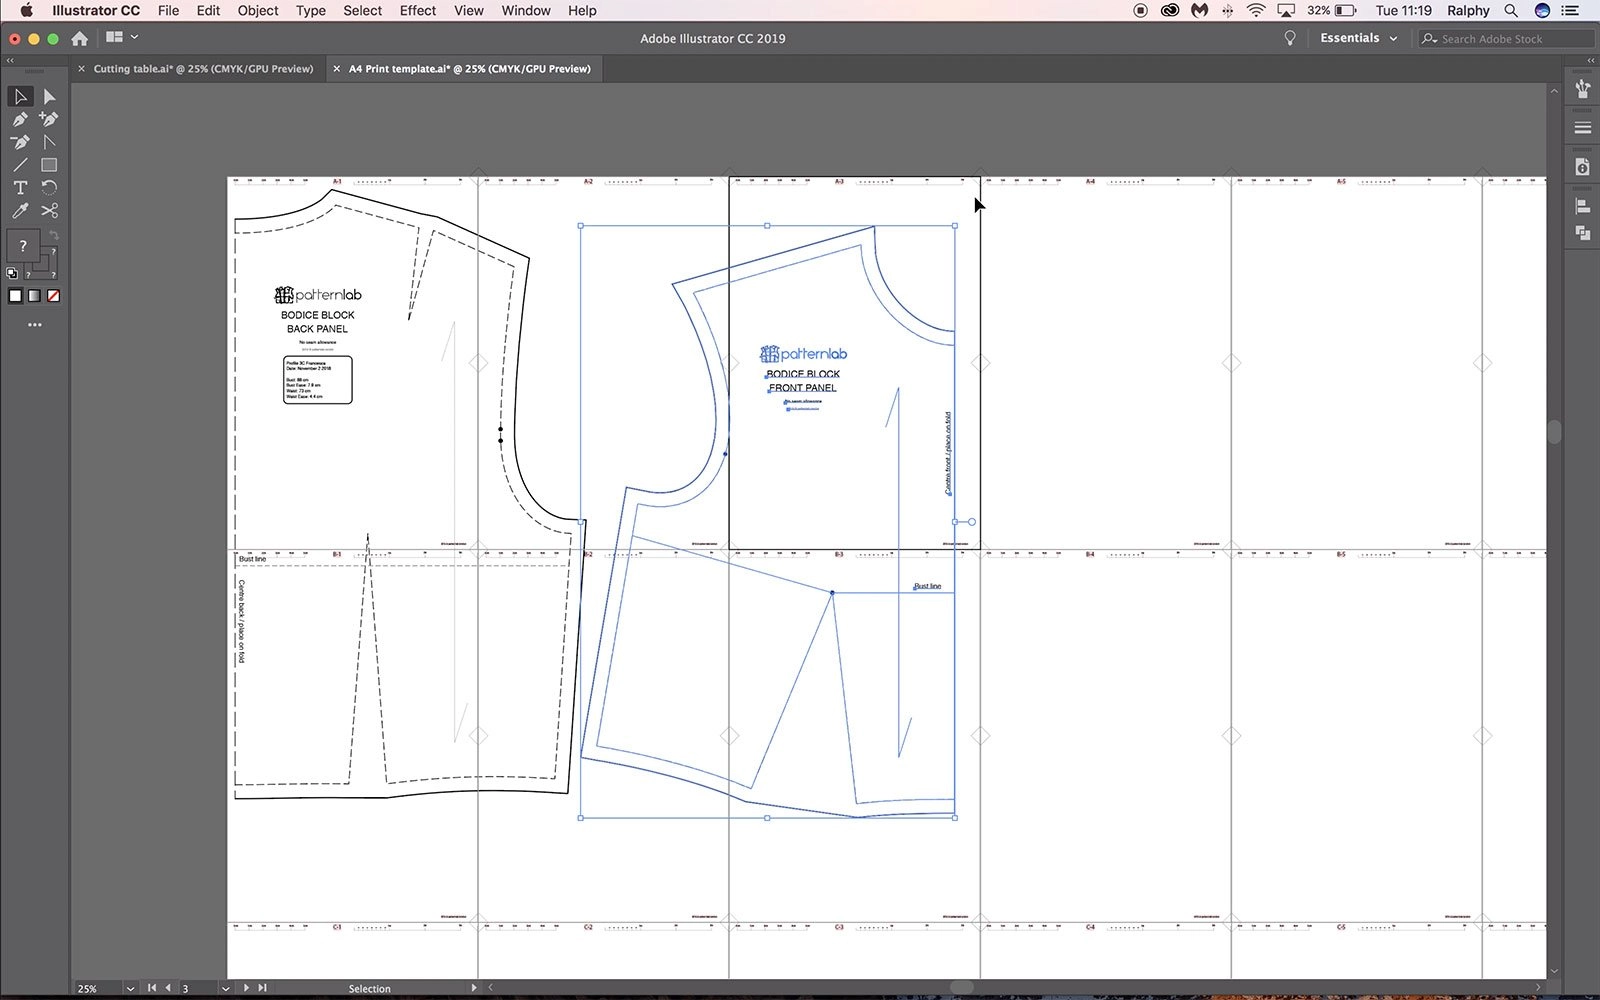The height and width of the screenshot is (1000, 1600).
Task: Click the Wi-Fi status icon
Action: click(x=1256, y=11)
